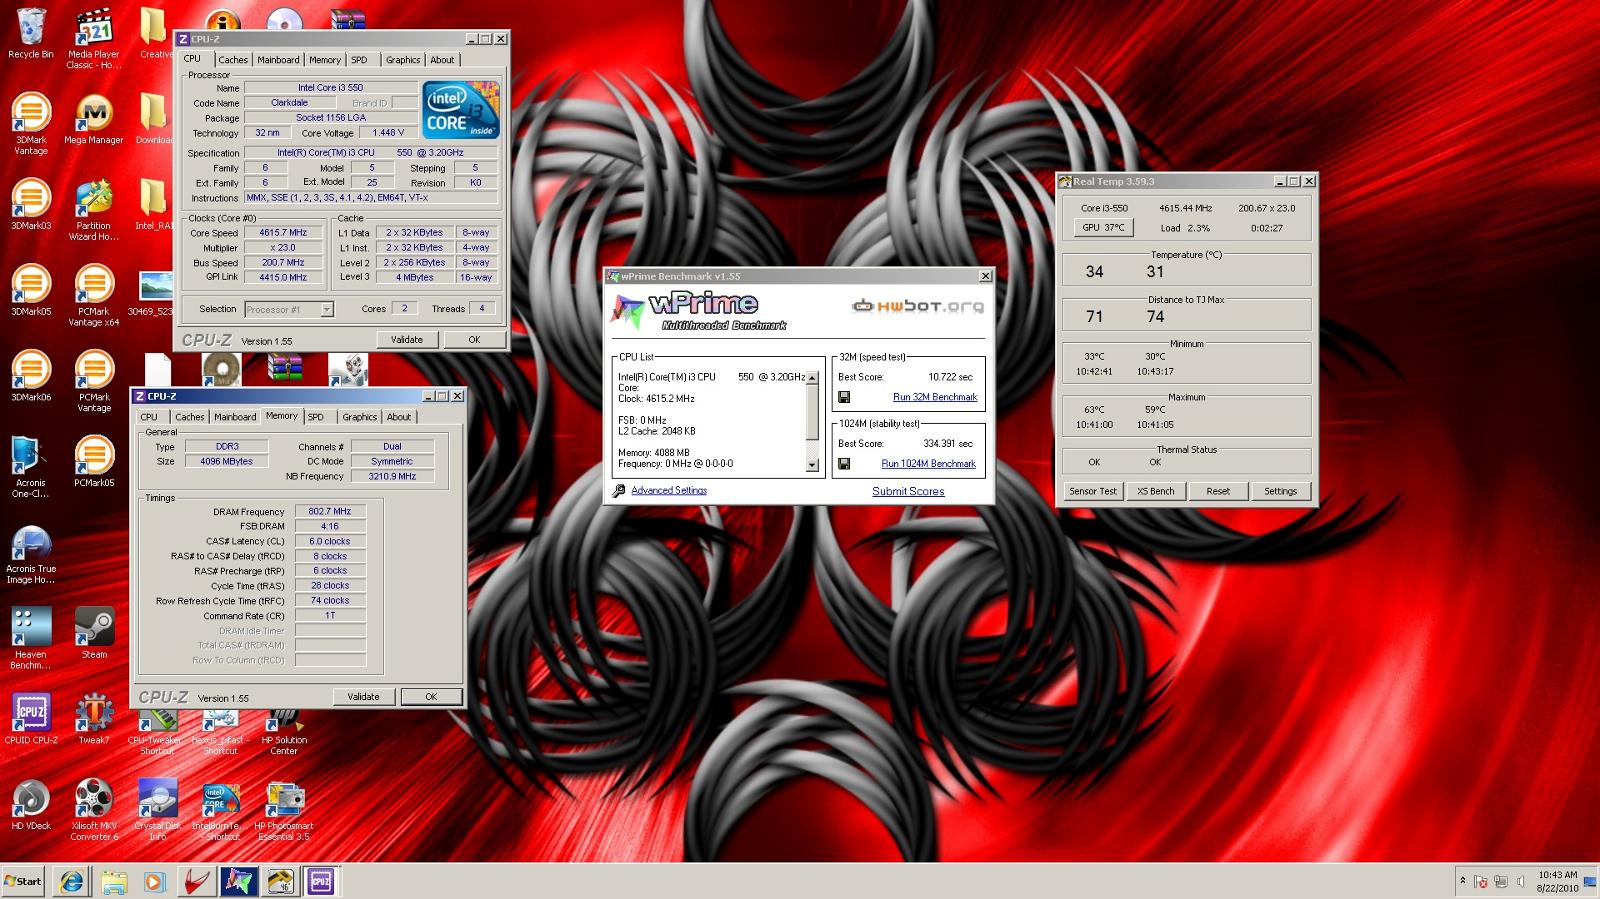Screen dimensions: 1600x899
Task: Click Sensor Test in Real Temp
Action: (x=1093, y=491)
